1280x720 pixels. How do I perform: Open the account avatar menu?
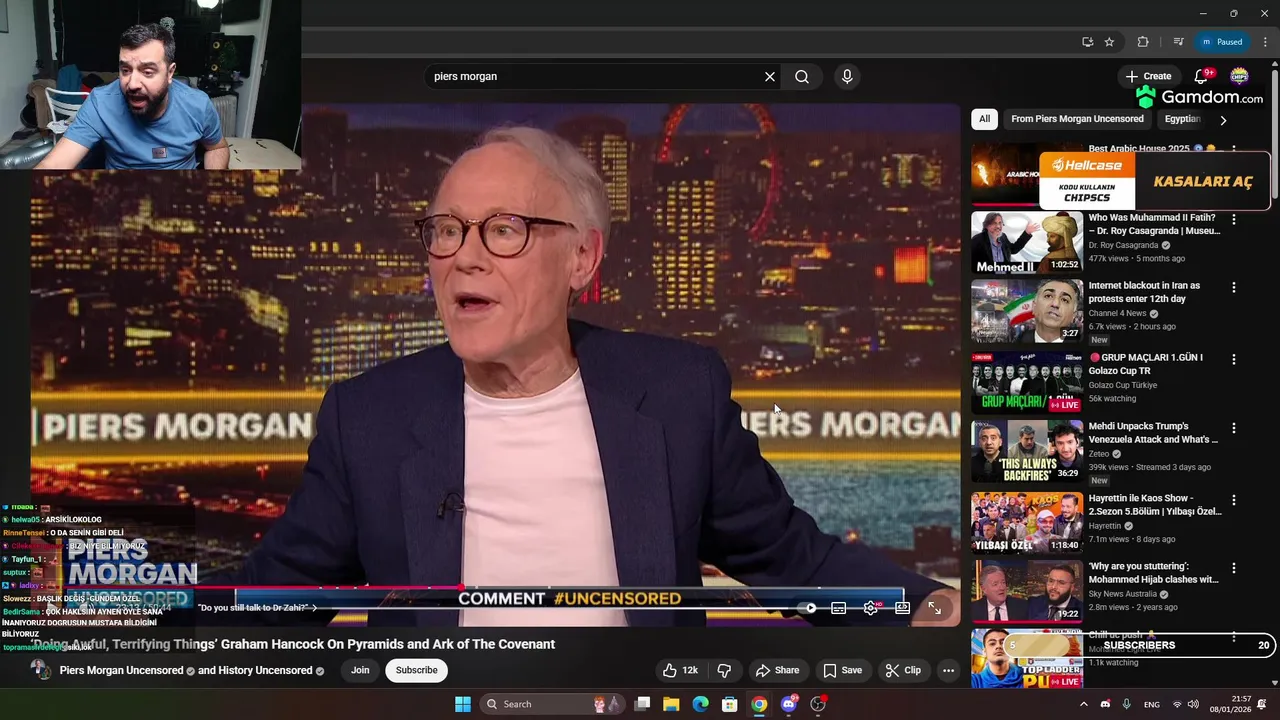(x=1239, y=76)
